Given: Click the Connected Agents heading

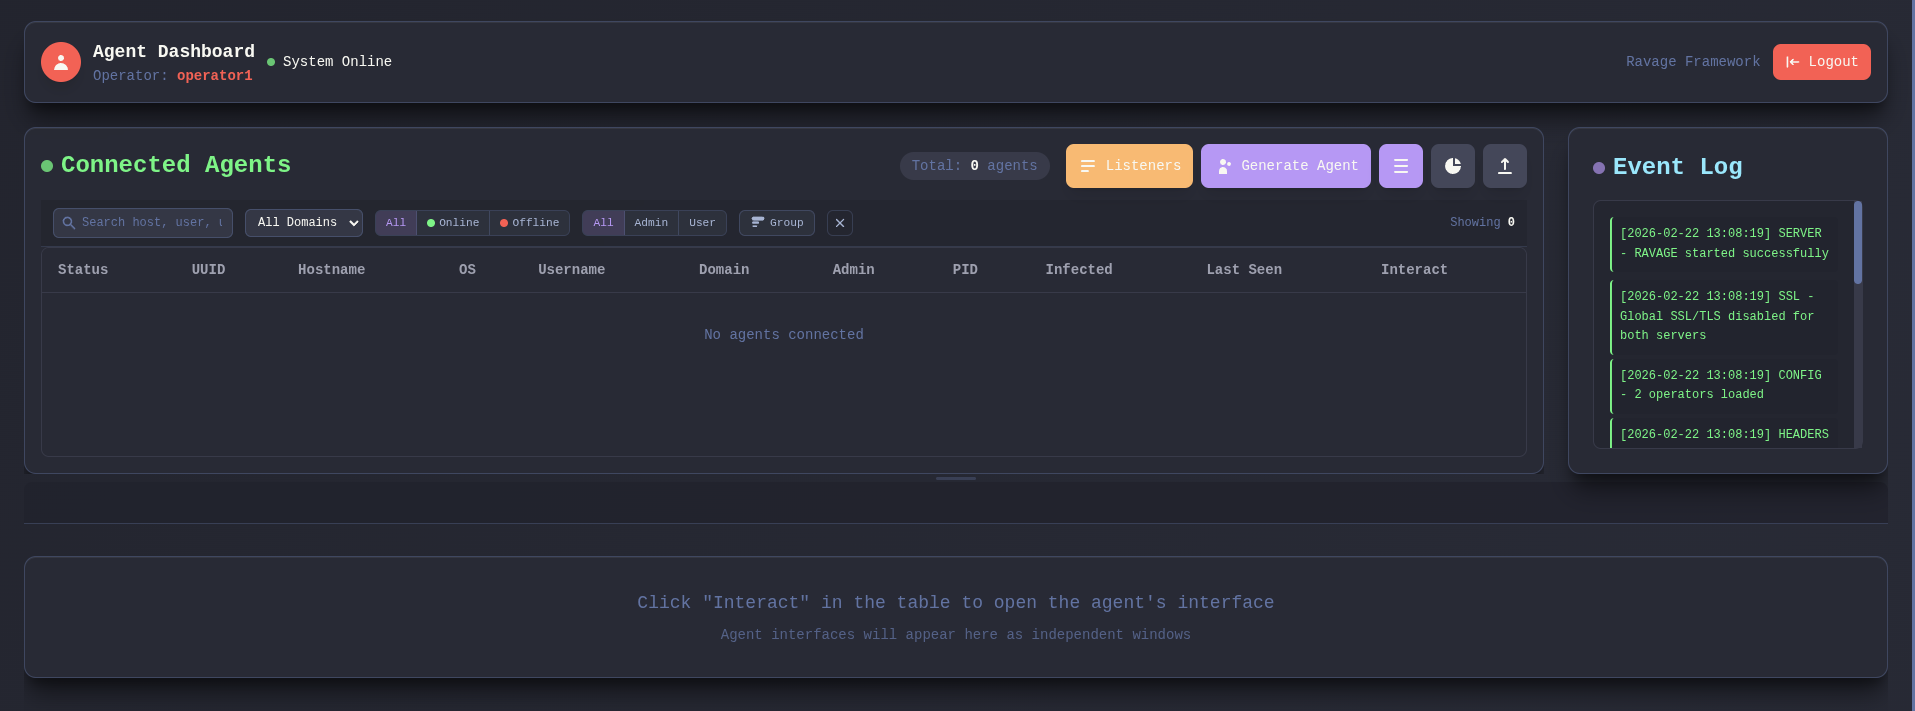Looking at the screenshot, I should [176, 165].
